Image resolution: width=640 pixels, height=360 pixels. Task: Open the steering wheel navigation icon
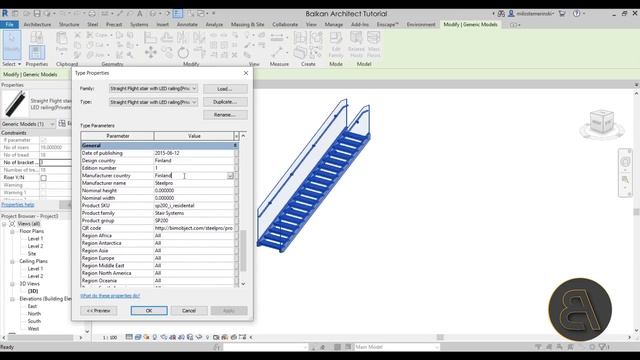(x=625, y=162)
